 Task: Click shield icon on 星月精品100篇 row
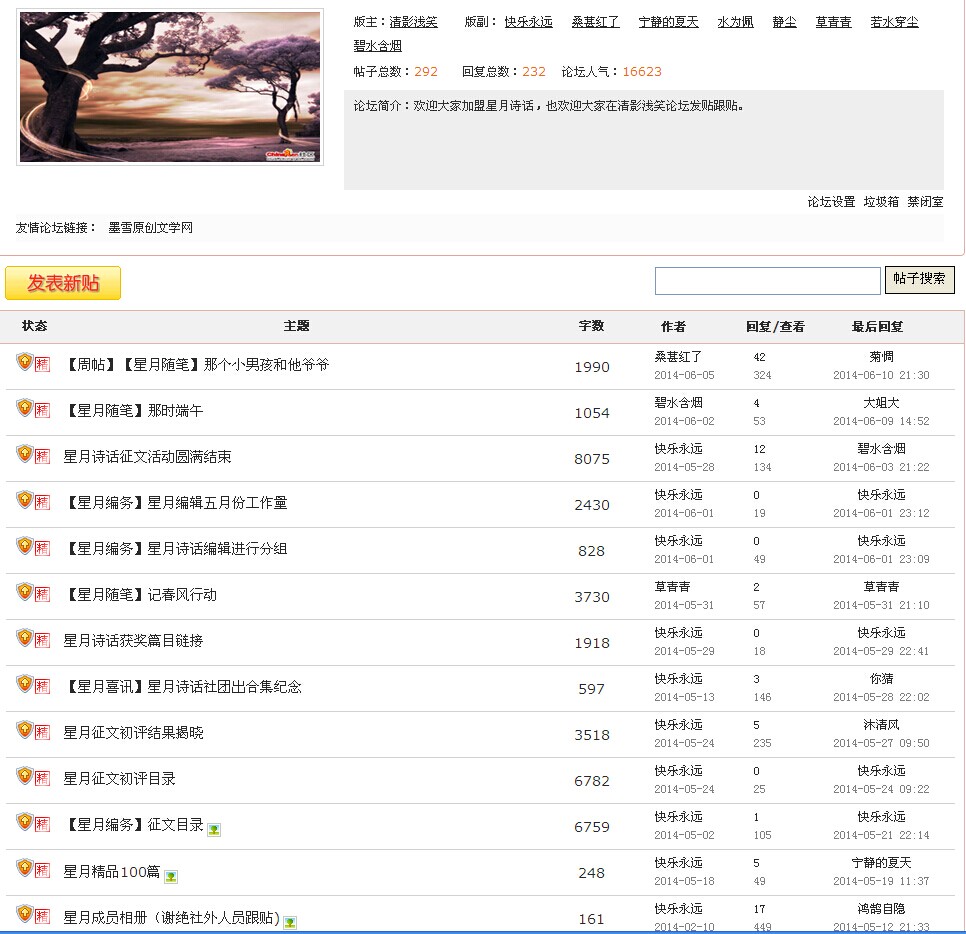point(24,867)
